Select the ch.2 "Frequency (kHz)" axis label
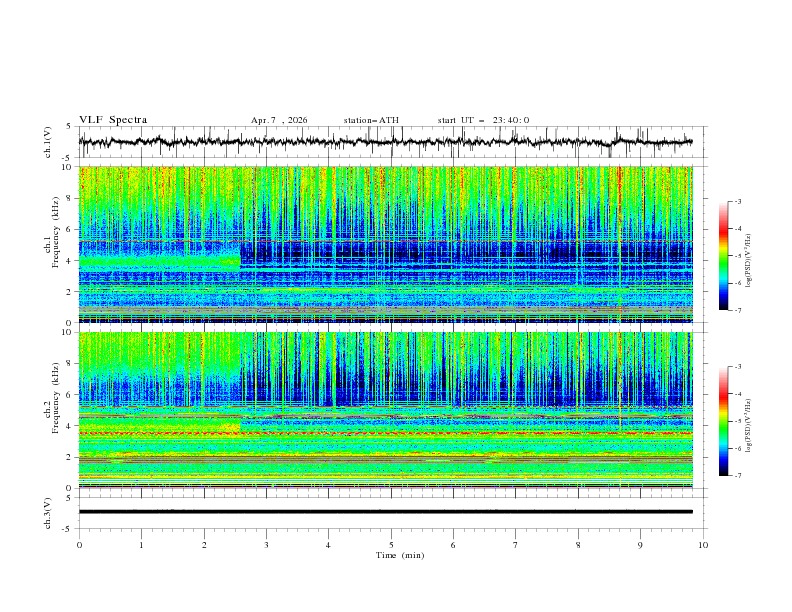 pos(56,398)
